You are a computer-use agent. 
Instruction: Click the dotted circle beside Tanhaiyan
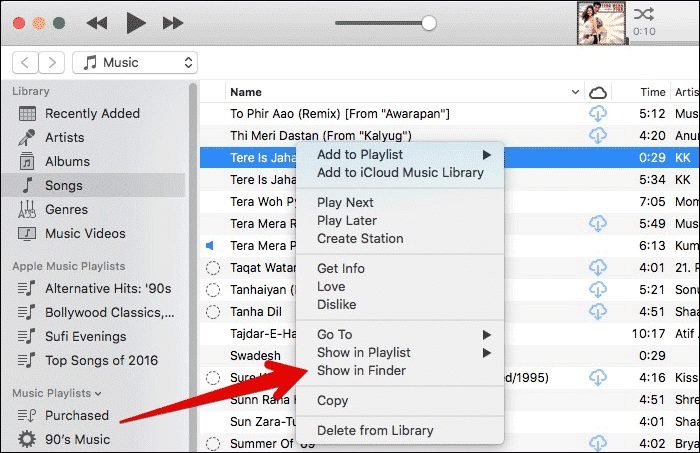click(213, 290)
